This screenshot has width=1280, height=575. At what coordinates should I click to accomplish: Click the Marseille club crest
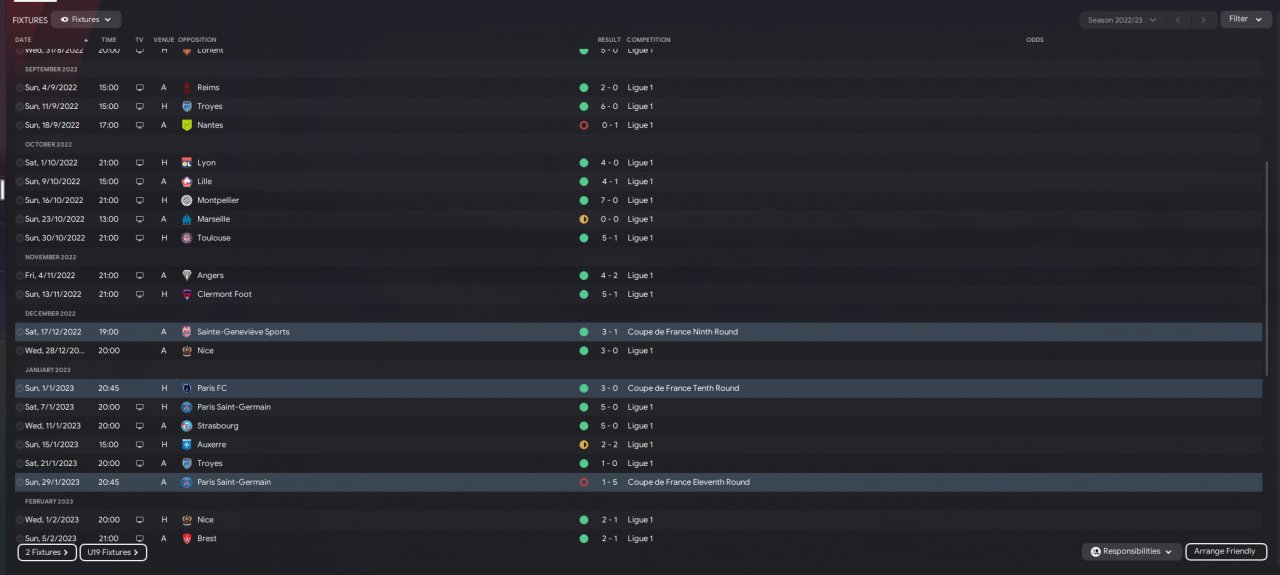187,219
